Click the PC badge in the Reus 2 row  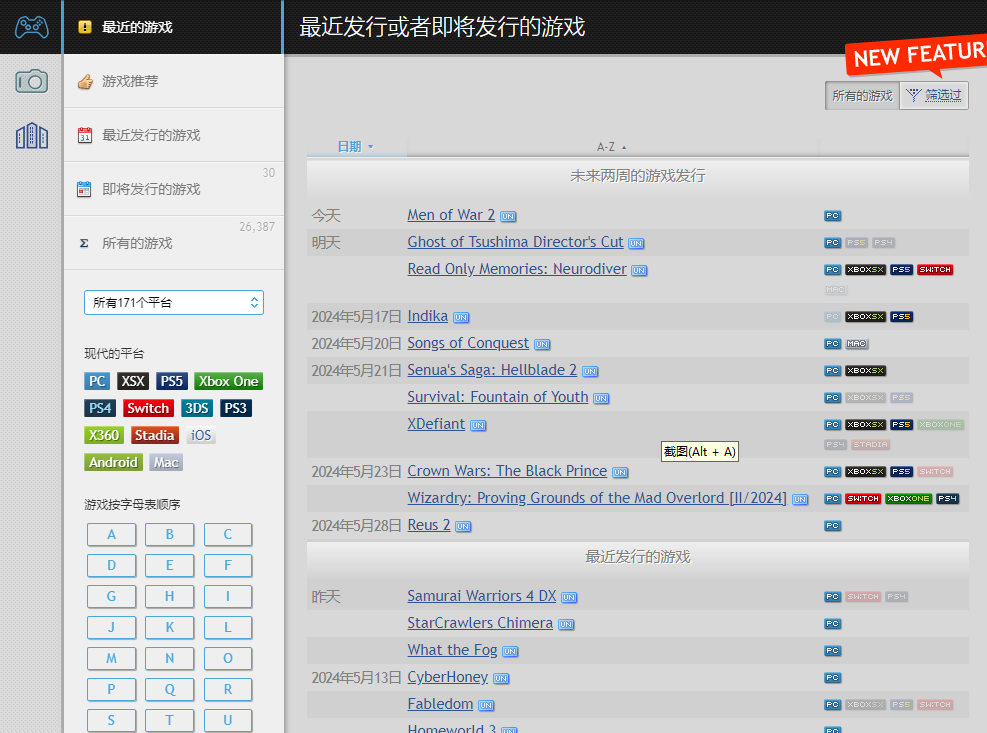832,525
